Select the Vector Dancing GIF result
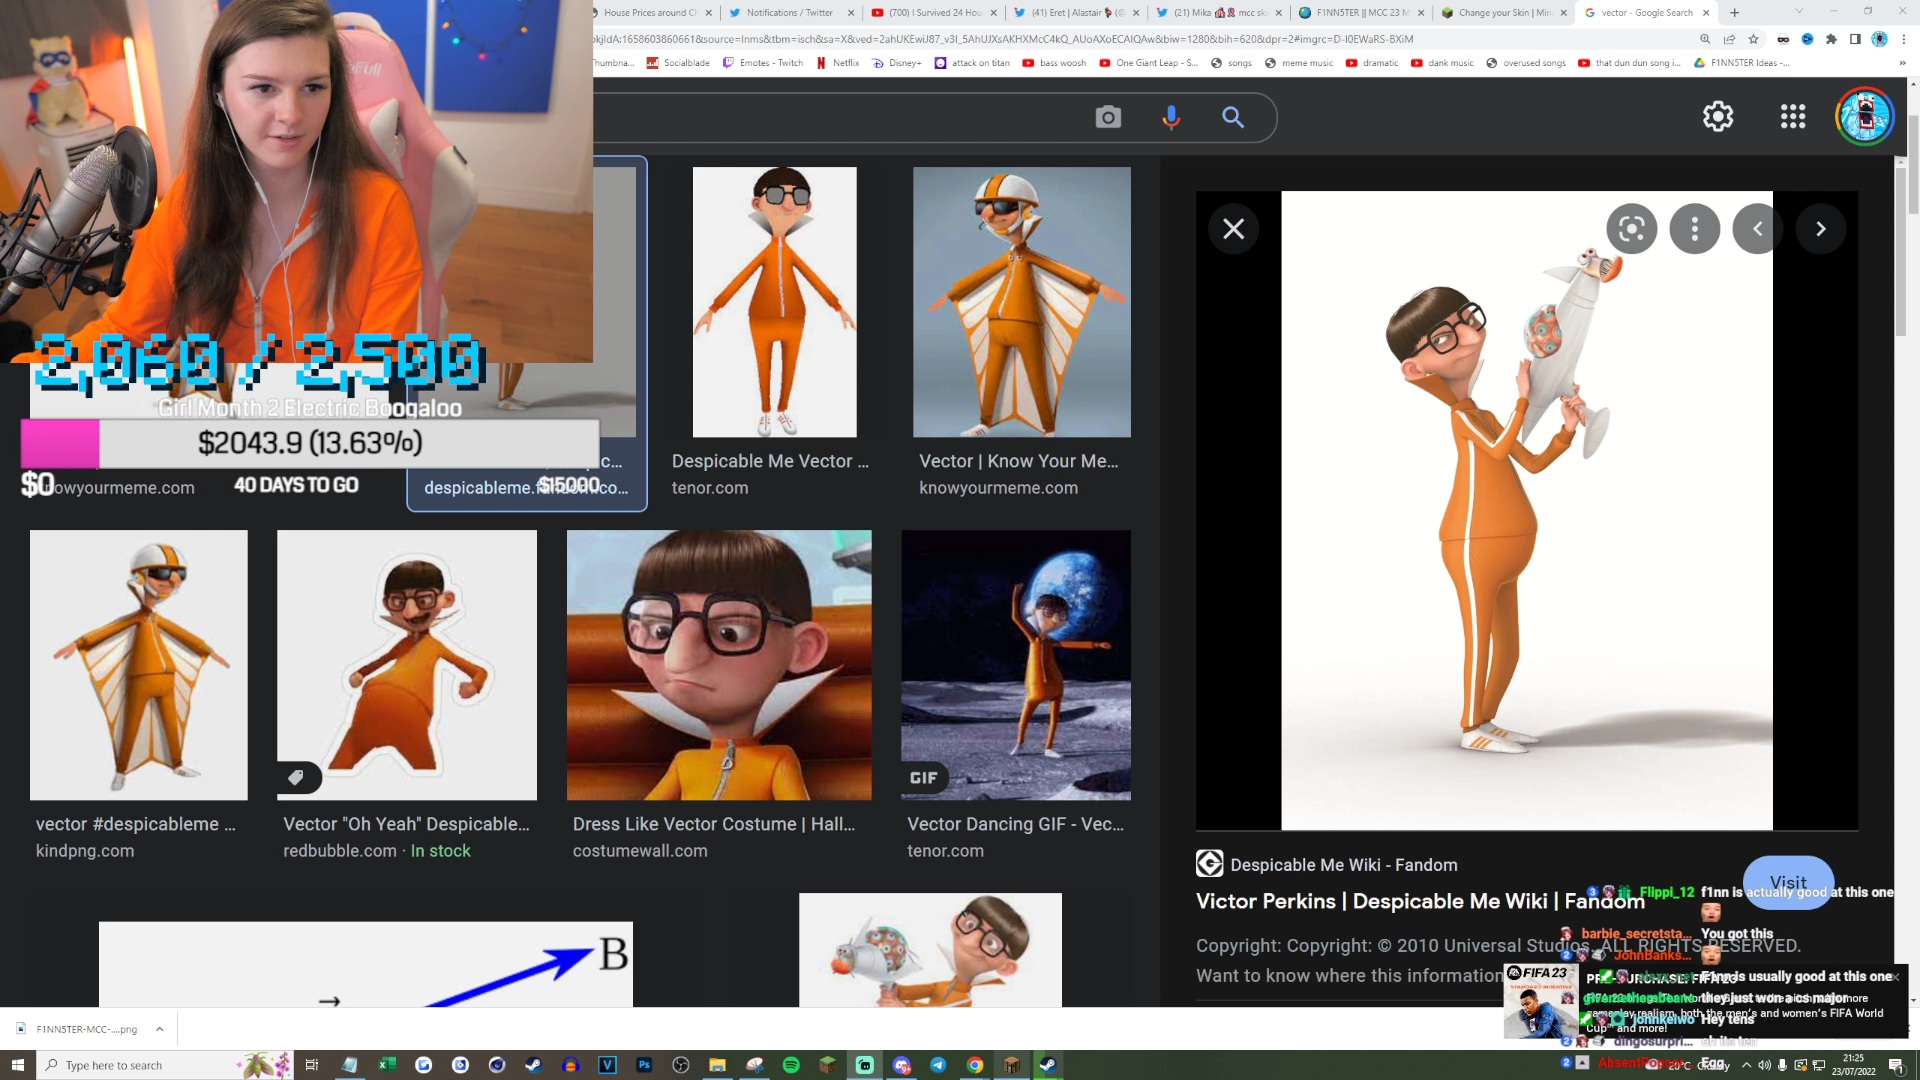 1016,665
